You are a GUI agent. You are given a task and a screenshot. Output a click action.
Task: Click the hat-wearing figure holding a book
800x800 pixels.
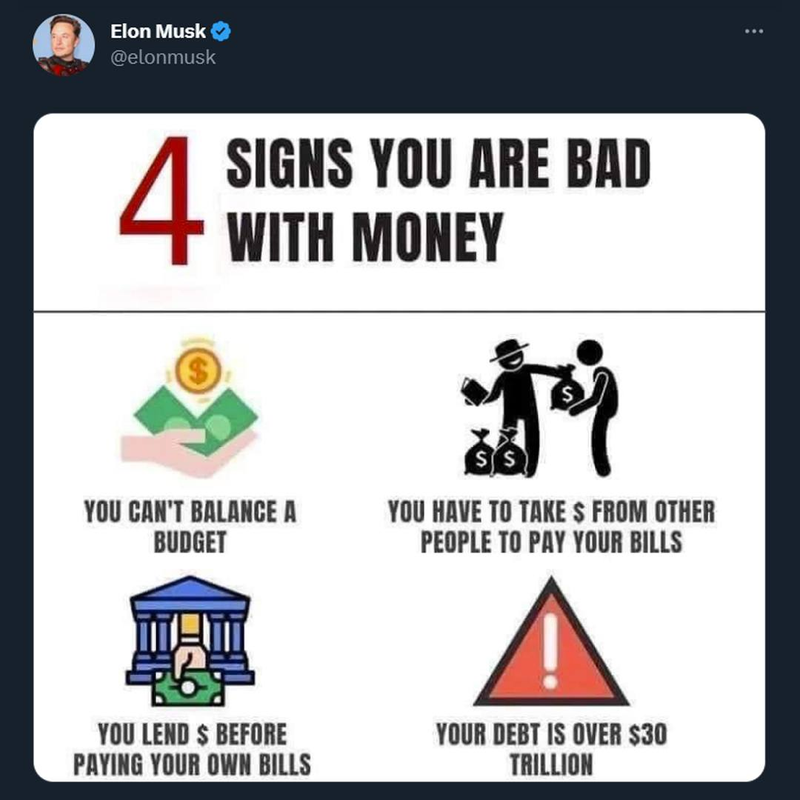click(510, 400)
